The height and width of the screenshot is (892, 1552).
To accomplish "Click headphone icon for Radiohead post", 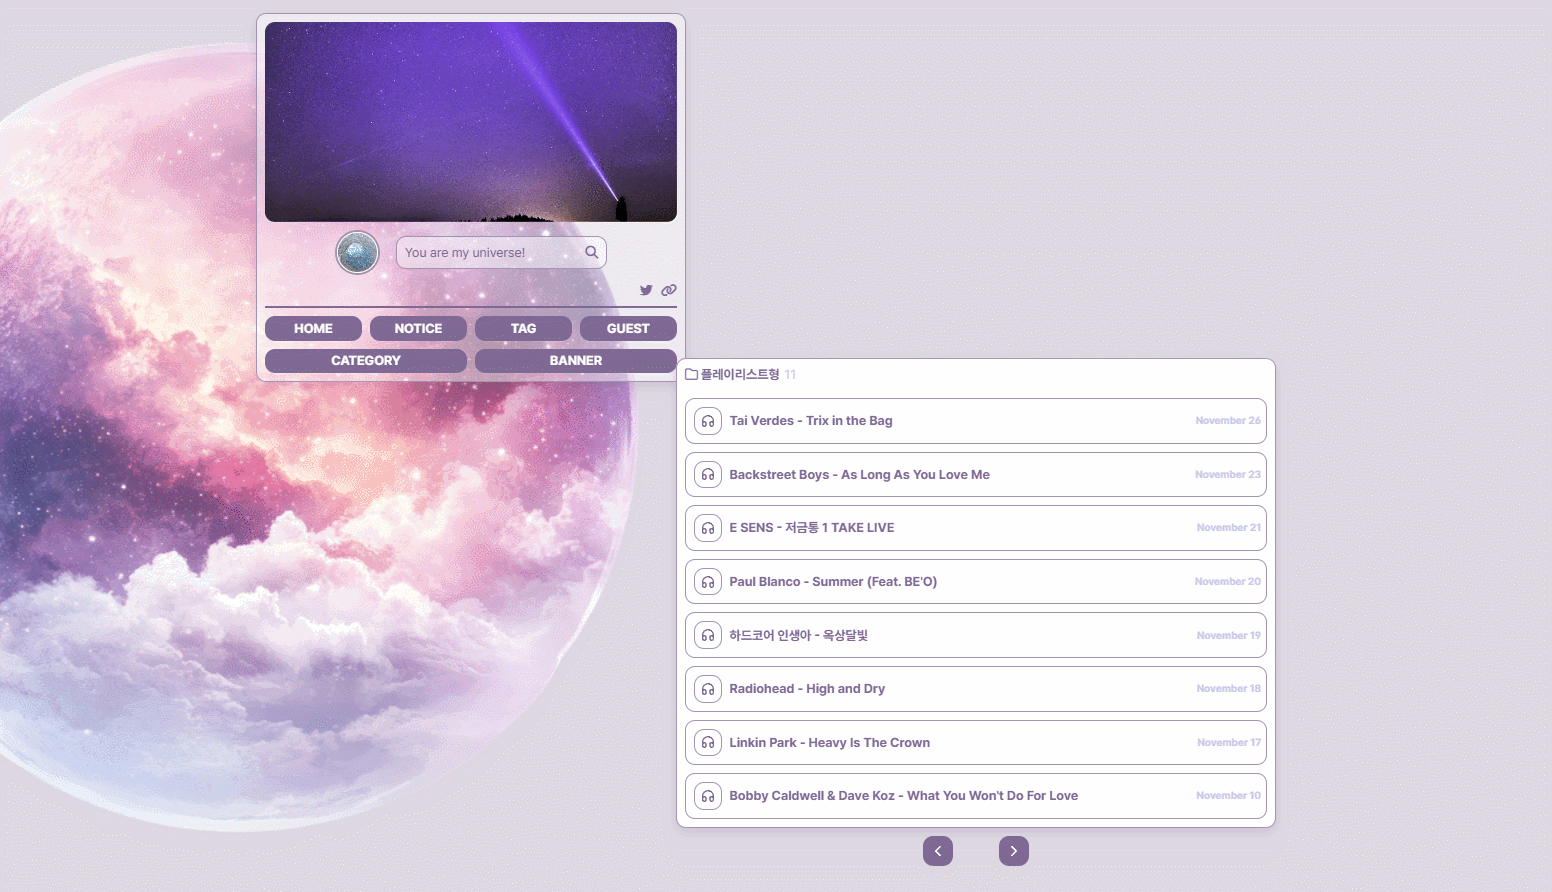I will coord(708,689).
